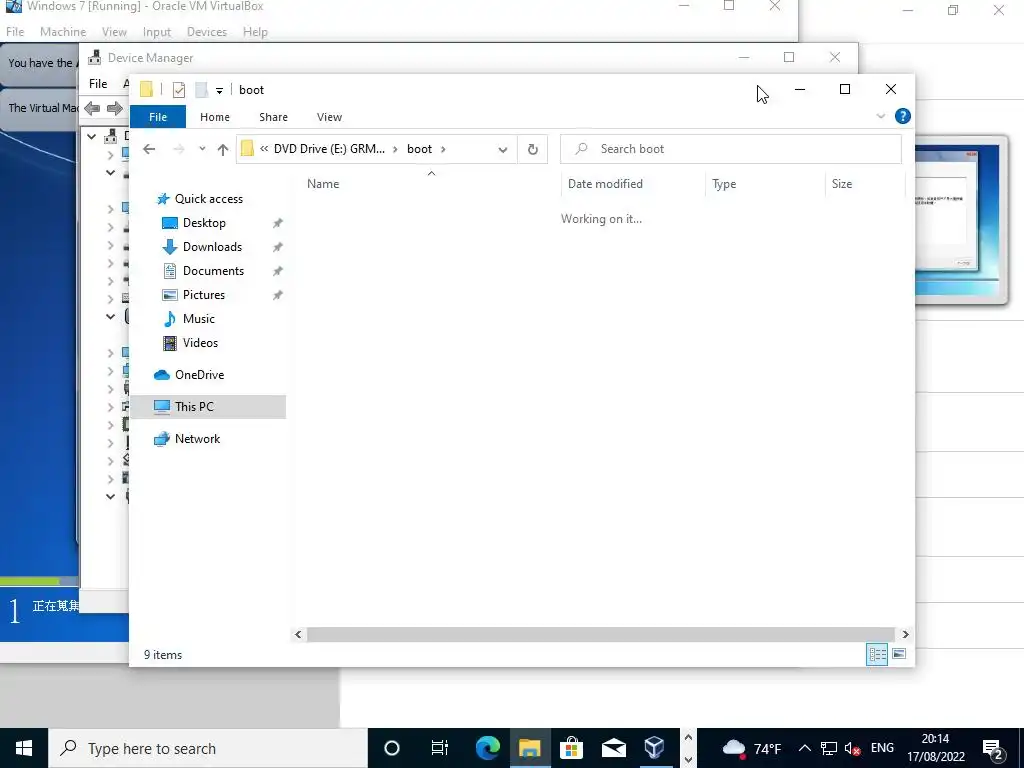Select Quick access in navigation pane

pos(208,199)
